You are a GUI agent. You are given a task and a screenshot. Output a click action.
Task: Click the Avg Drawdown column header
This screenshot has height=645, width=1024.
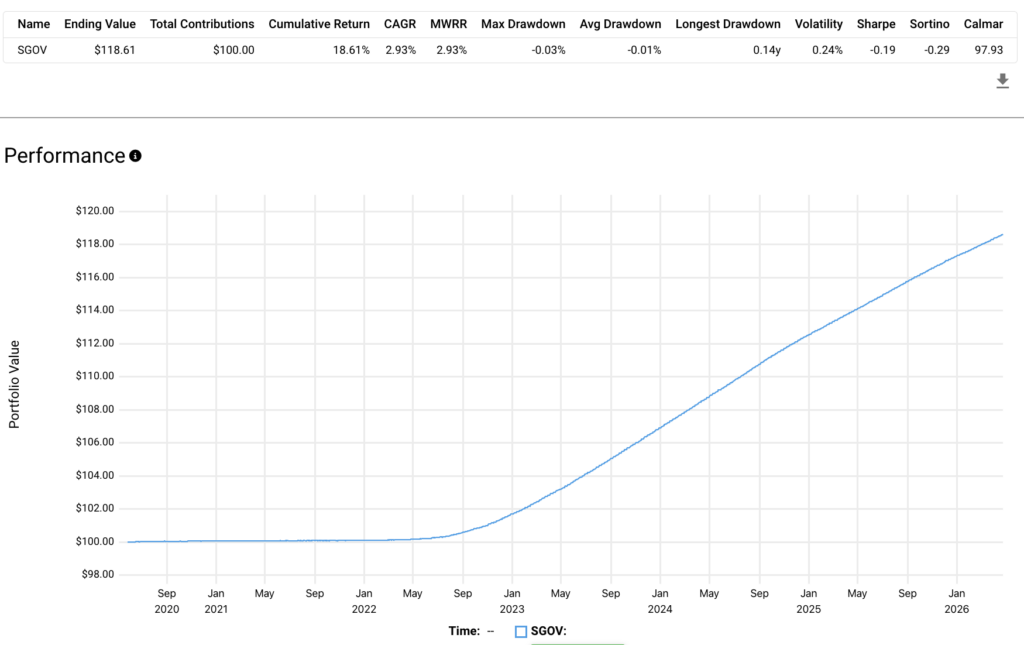620,24
